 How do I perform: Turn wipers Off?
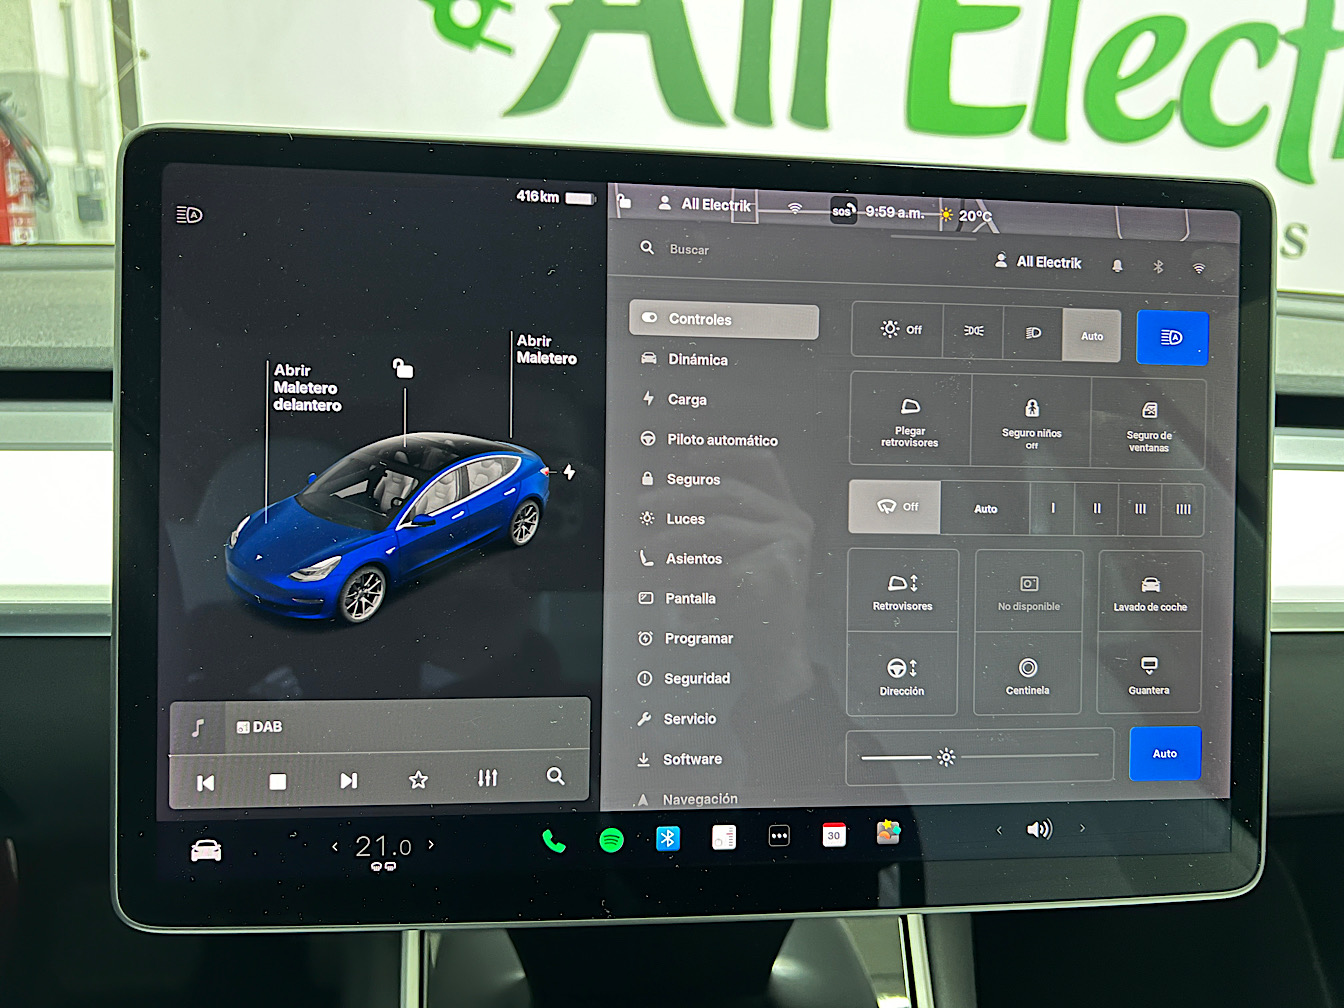click(x=895, y=506)
